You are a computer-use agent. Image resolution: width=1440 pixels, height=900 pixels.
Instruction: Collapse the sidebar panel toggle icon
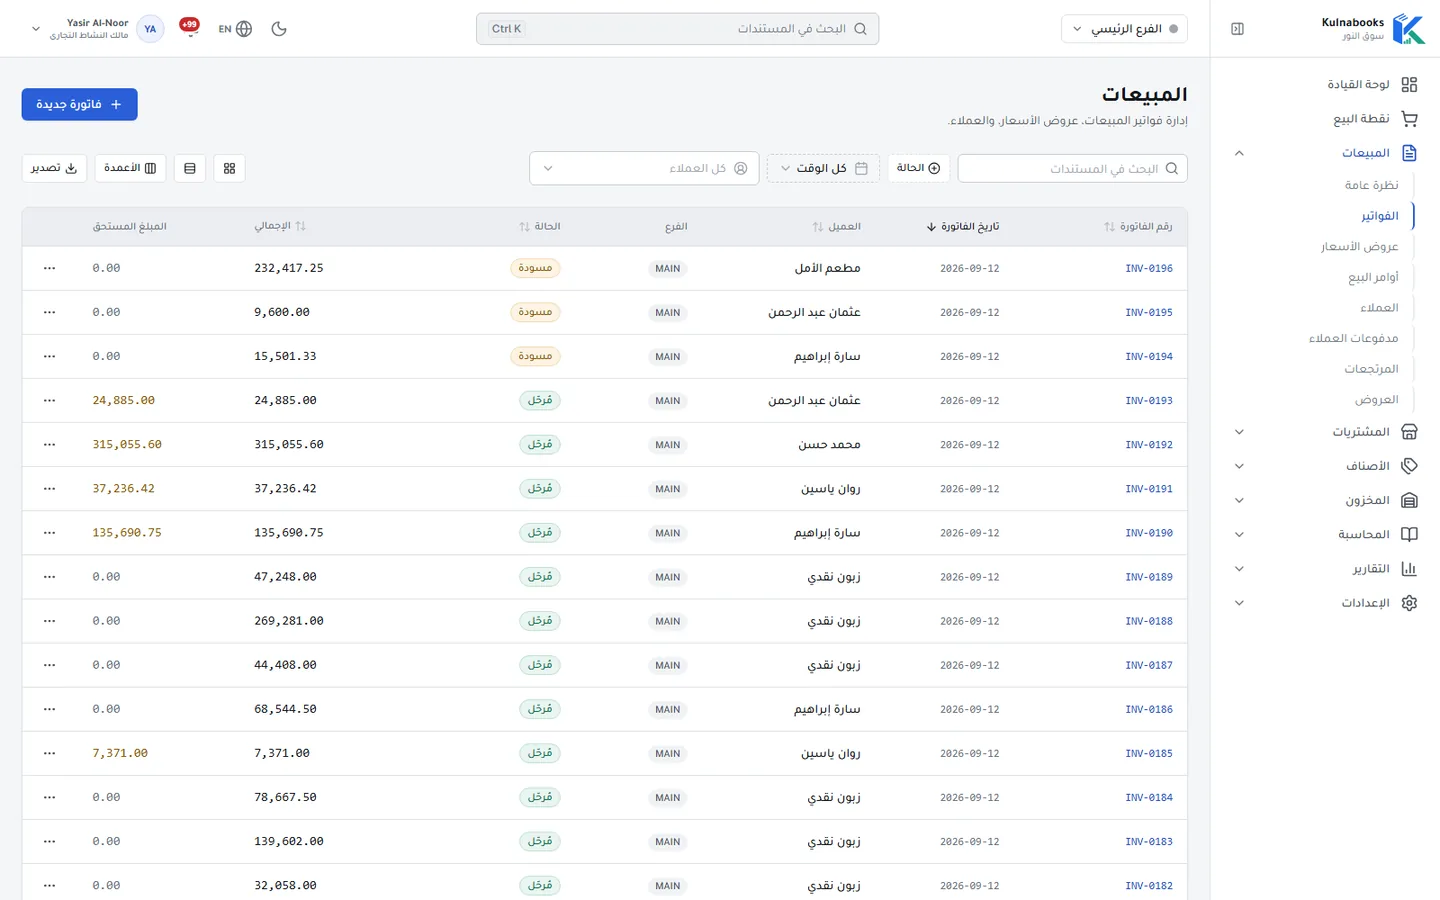tap(1237, 29)
